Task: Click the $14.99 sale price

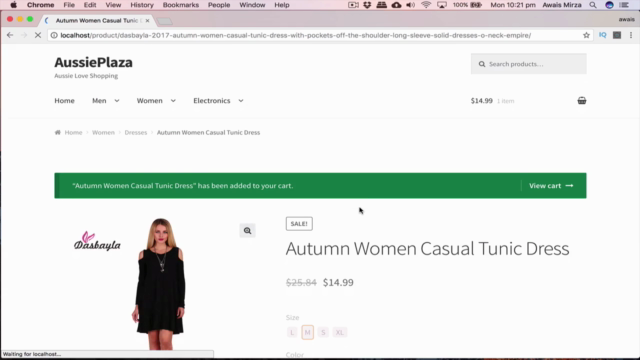Action: click(338, 282)
